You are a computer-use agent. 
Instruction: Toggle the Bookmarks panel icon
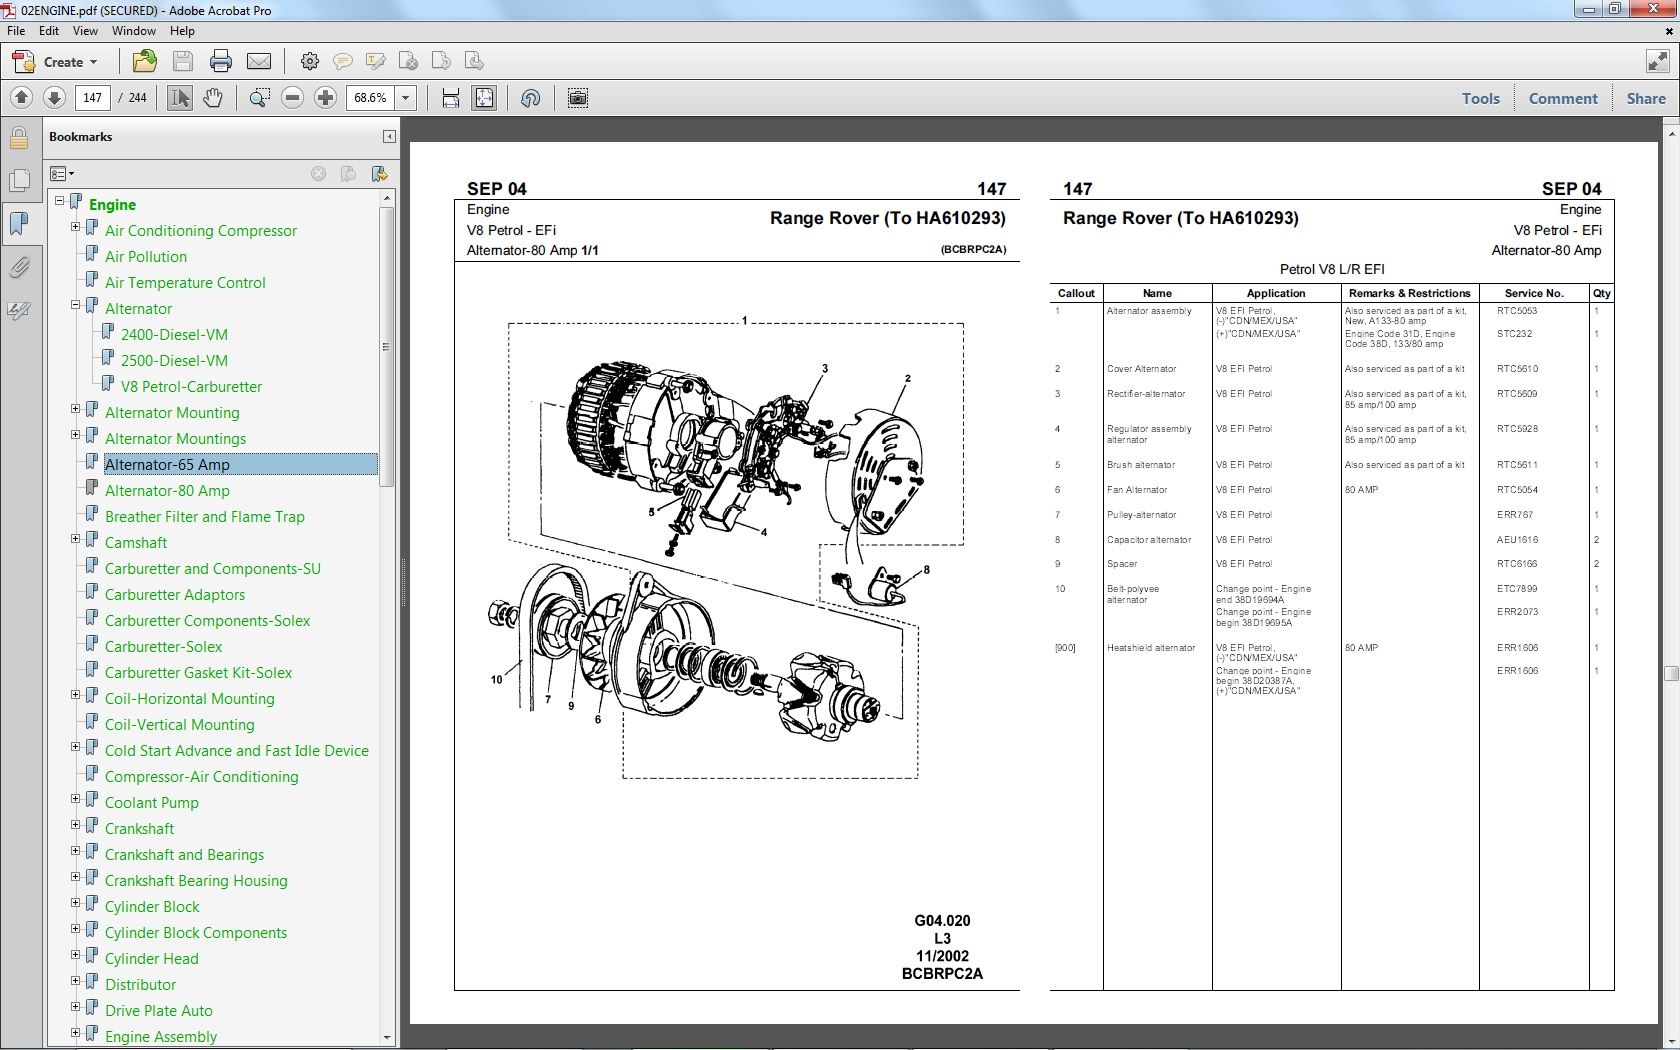point(19,224)
